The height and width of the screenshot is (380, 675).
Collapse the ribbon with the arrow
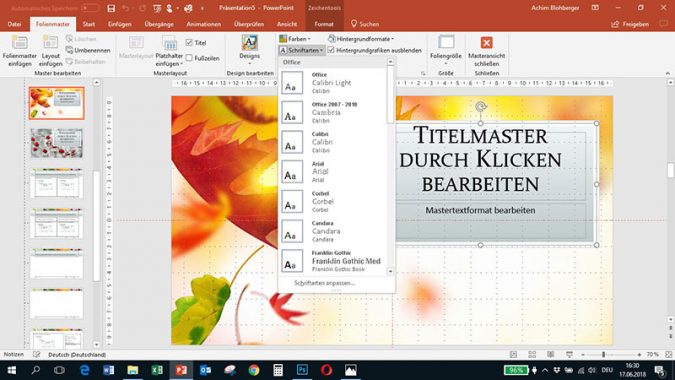[668, 73]
